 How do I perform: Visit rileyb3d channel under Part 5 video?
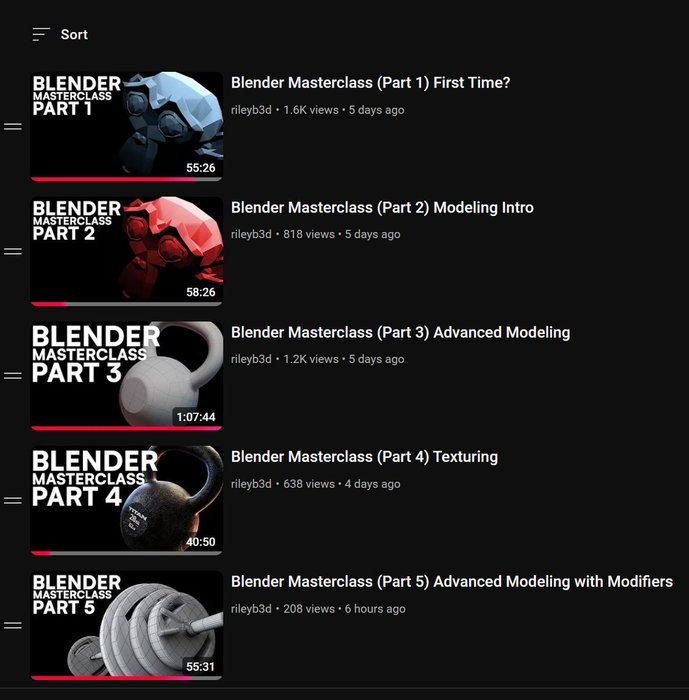pyautogui.click(x=251, y=609)
